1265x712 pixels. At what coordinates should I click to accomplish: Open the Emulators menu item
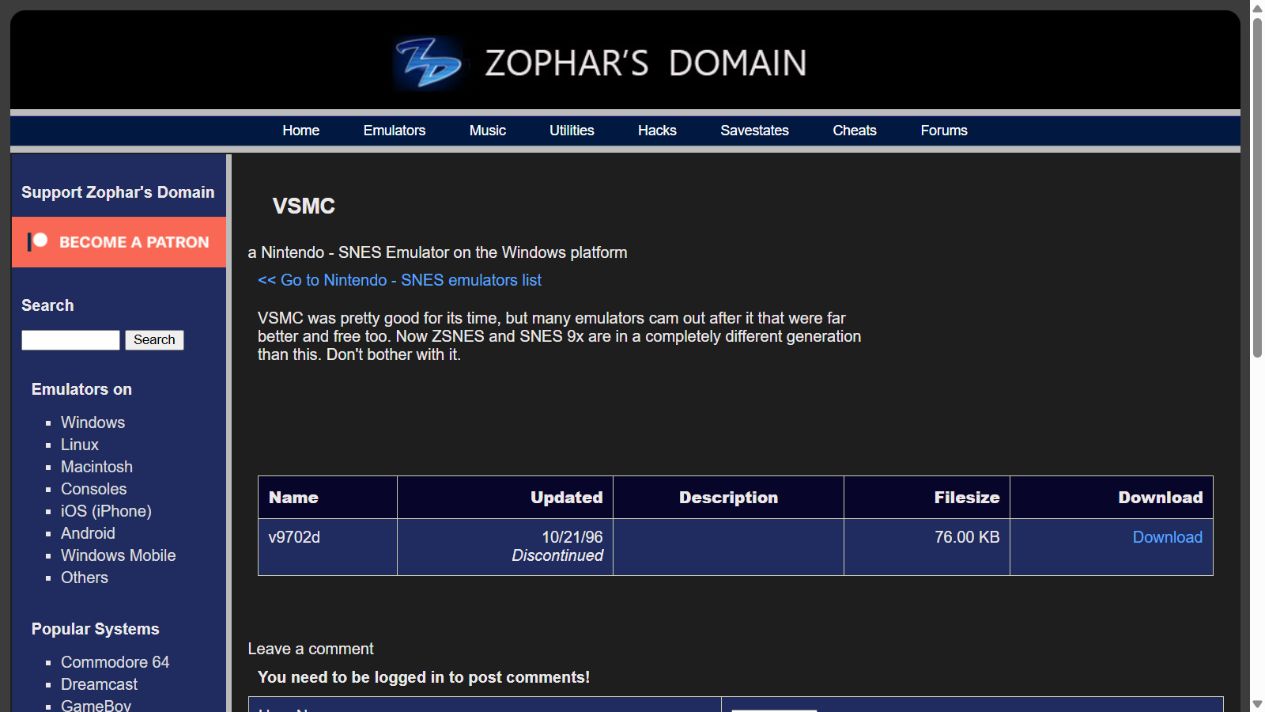click(x=394, y=130)
